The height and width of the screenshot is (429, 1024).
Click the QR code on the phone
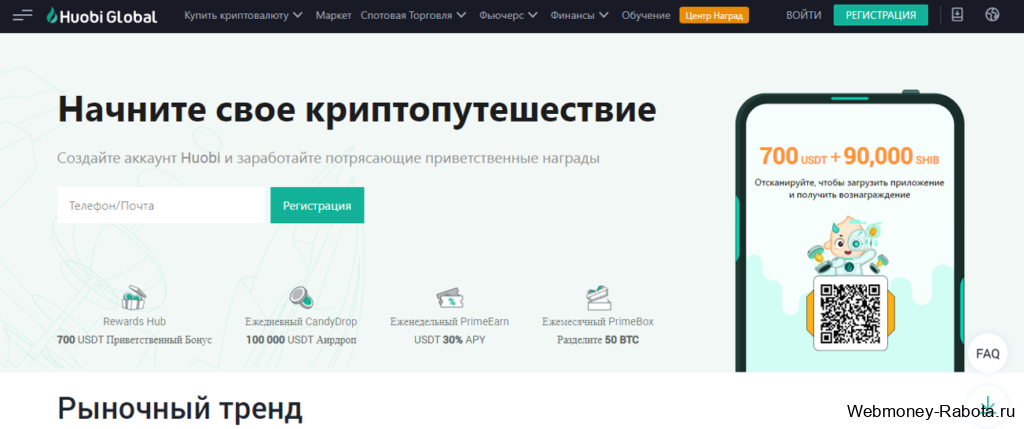point(850,314)
